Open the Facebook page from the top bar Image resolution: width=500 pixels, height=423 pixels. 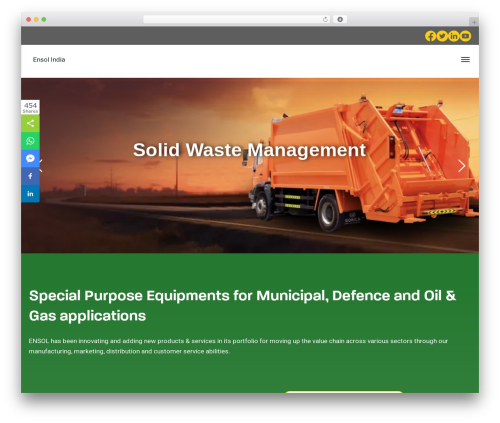pyautogui.click(x=430, y=36)
